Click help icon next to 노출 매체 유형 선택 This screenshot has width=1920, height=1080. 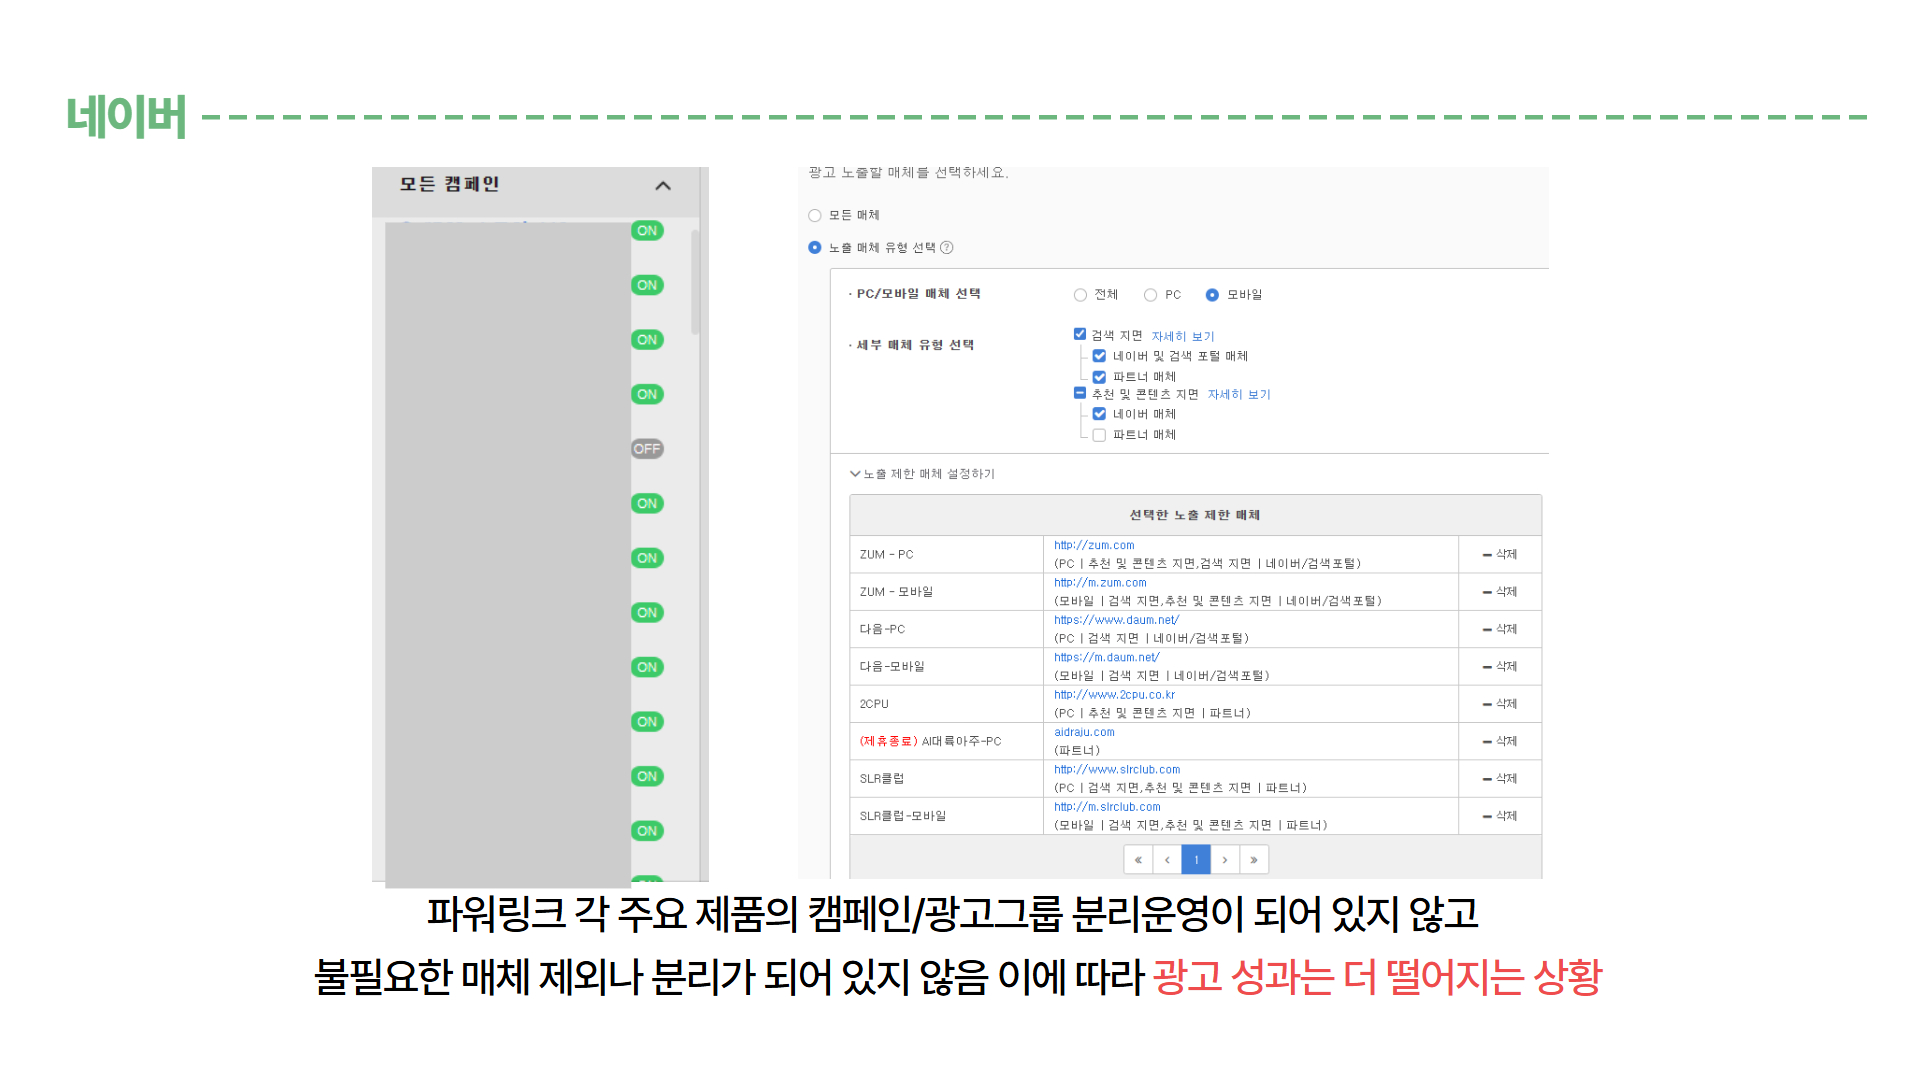[946, 248]
